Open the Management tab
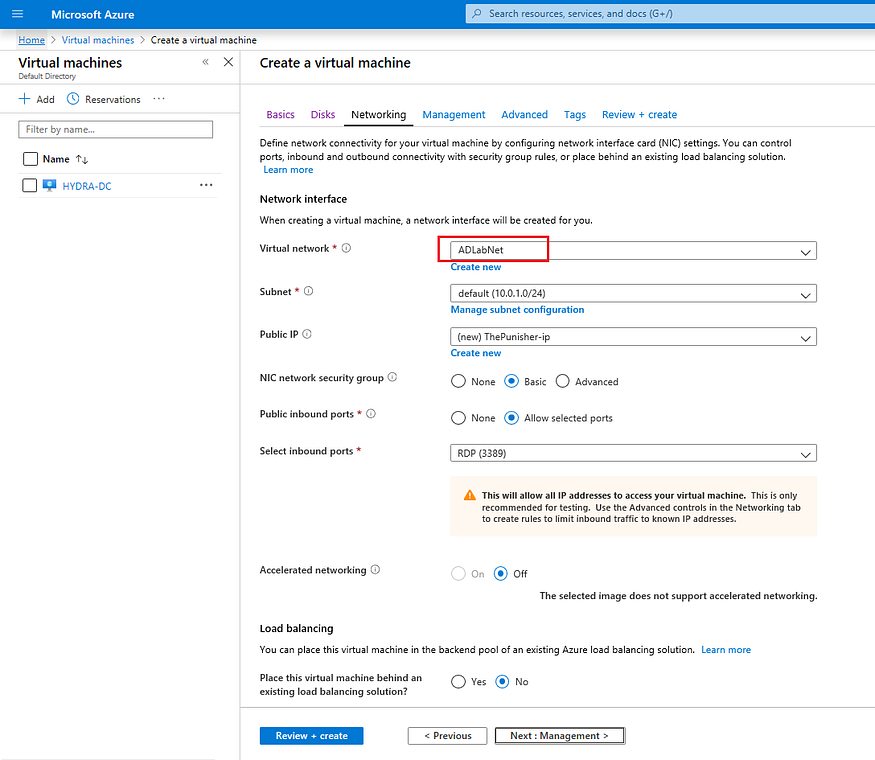The height and width of the screenshot is (760, 875). coord(454,114)
